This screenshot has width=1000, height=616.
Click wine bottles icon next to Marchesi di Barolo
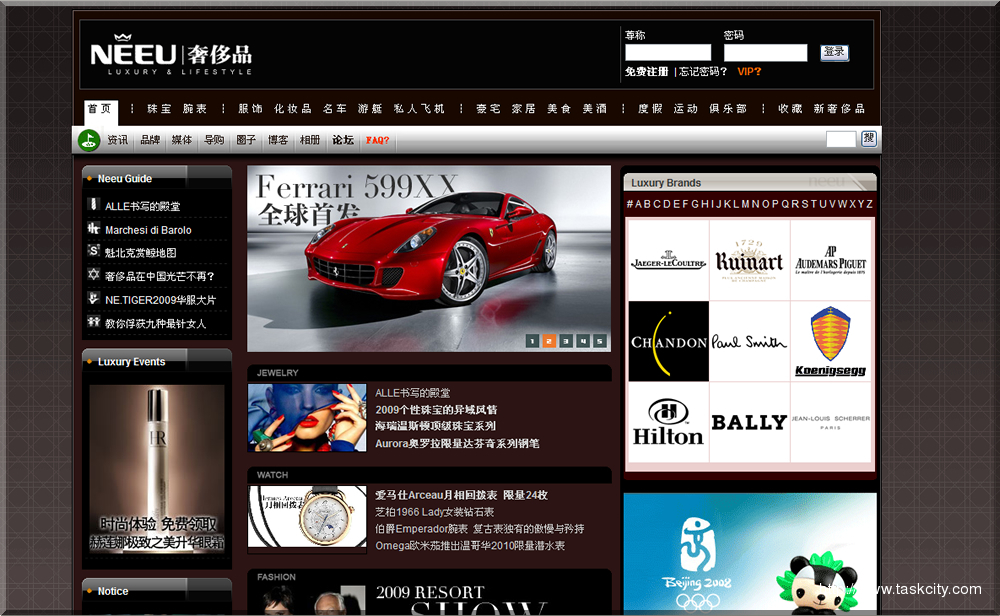[x=94, y=229]
